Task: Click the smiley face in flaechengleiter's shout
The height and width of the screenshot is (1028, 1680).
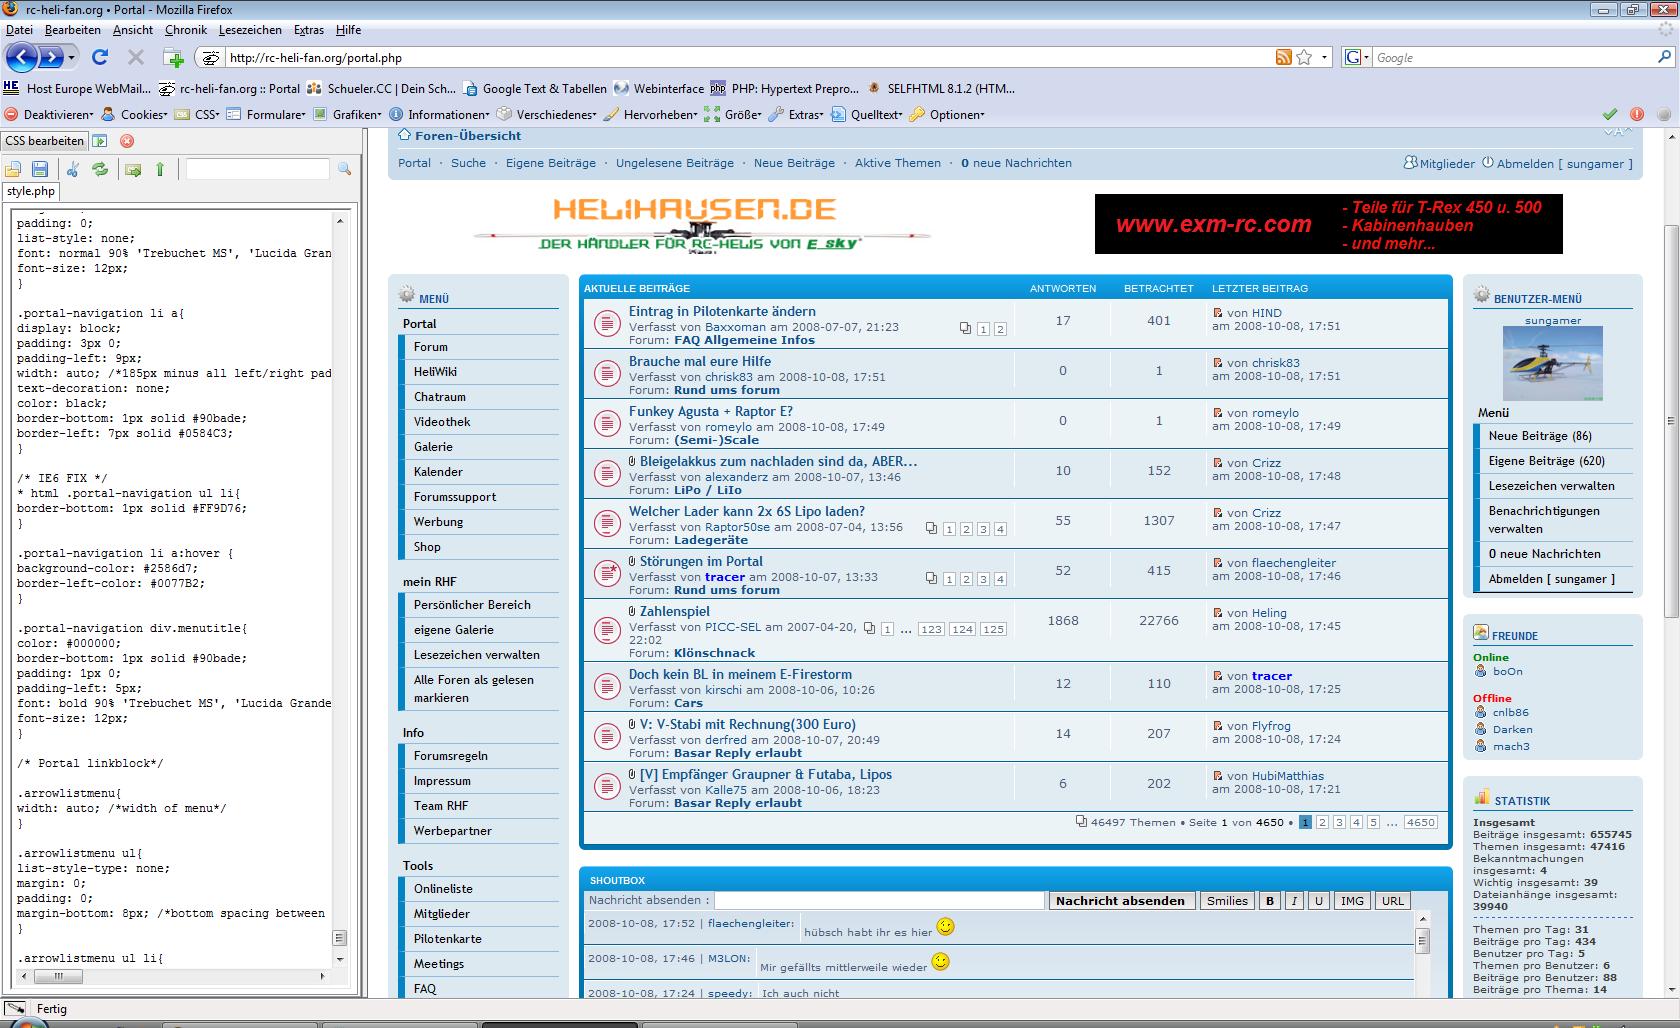Action: tap(945, 927)
